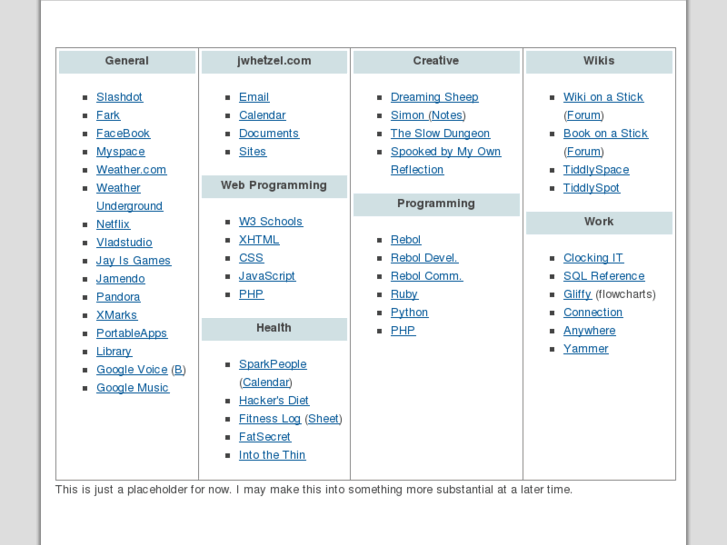Click the Health section heading
Image resolution: width=727 pixels, height=545 pixels.
click(274, 328)
